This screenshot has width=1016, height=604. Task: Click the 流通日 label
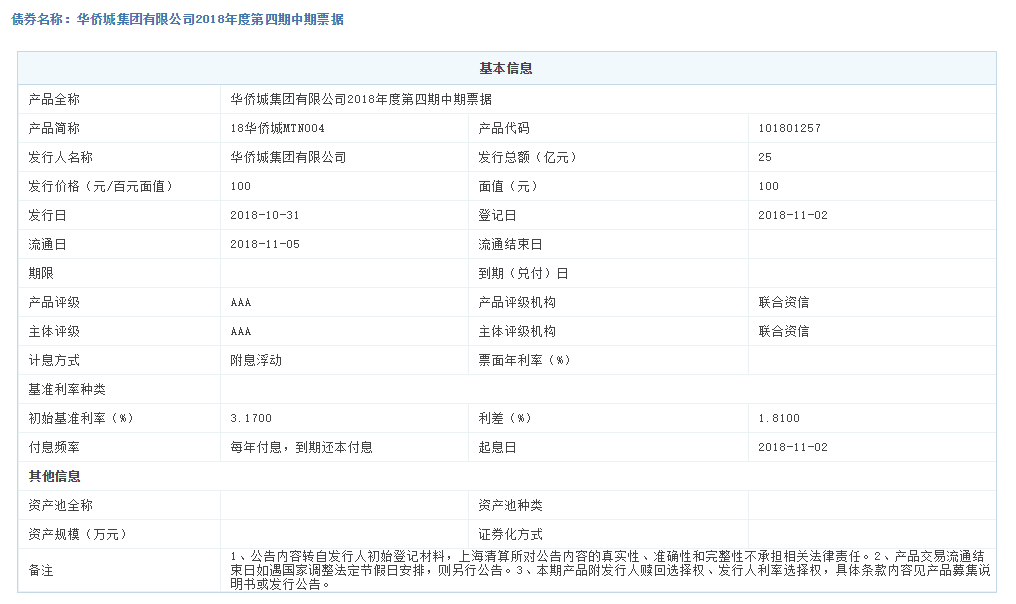[47, 245]
